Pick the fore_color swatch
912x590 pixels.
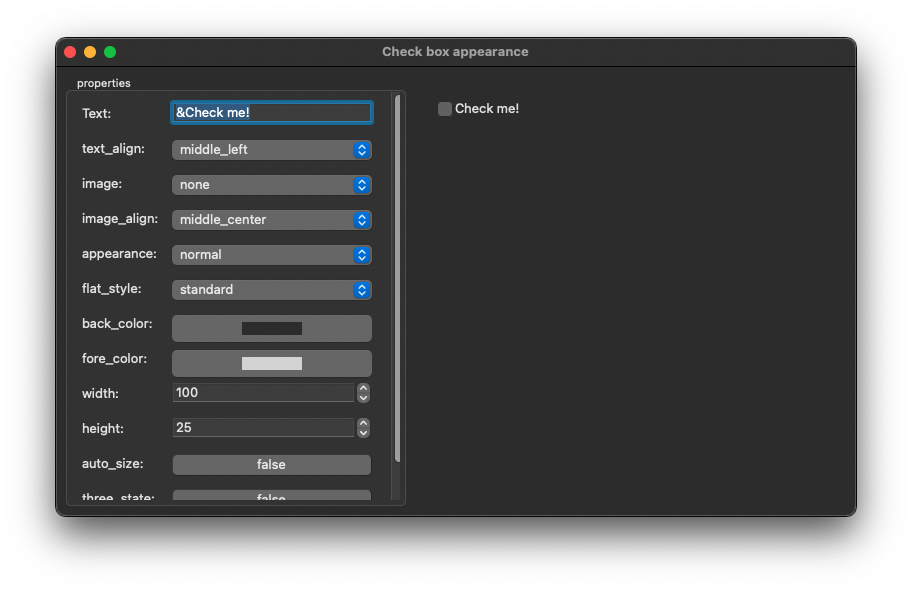point(271,363)
